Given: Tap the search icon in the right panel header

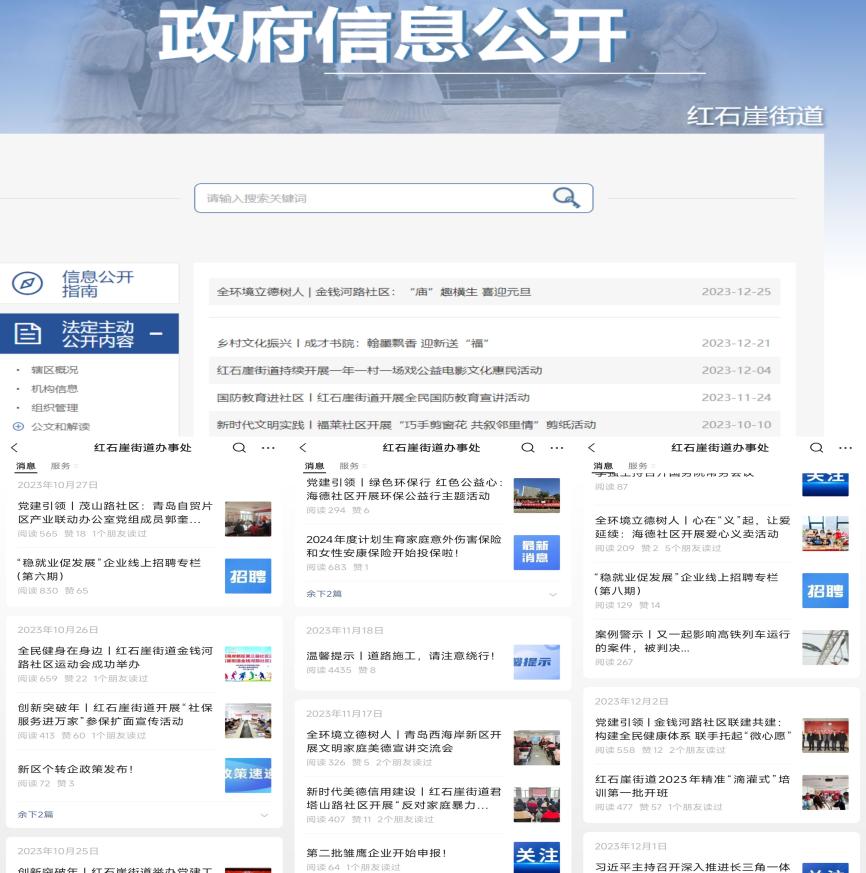Looking at the screenshot, I should 816,448.
